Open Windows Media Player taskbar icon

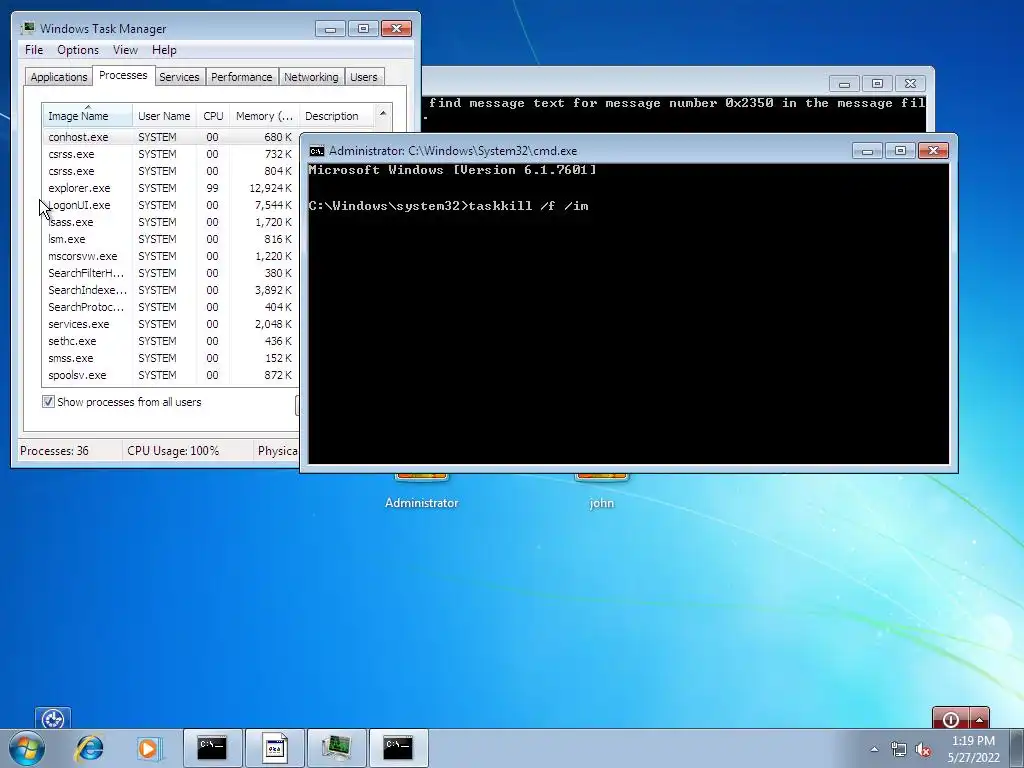pyautogui.click(x=149, y=748)
